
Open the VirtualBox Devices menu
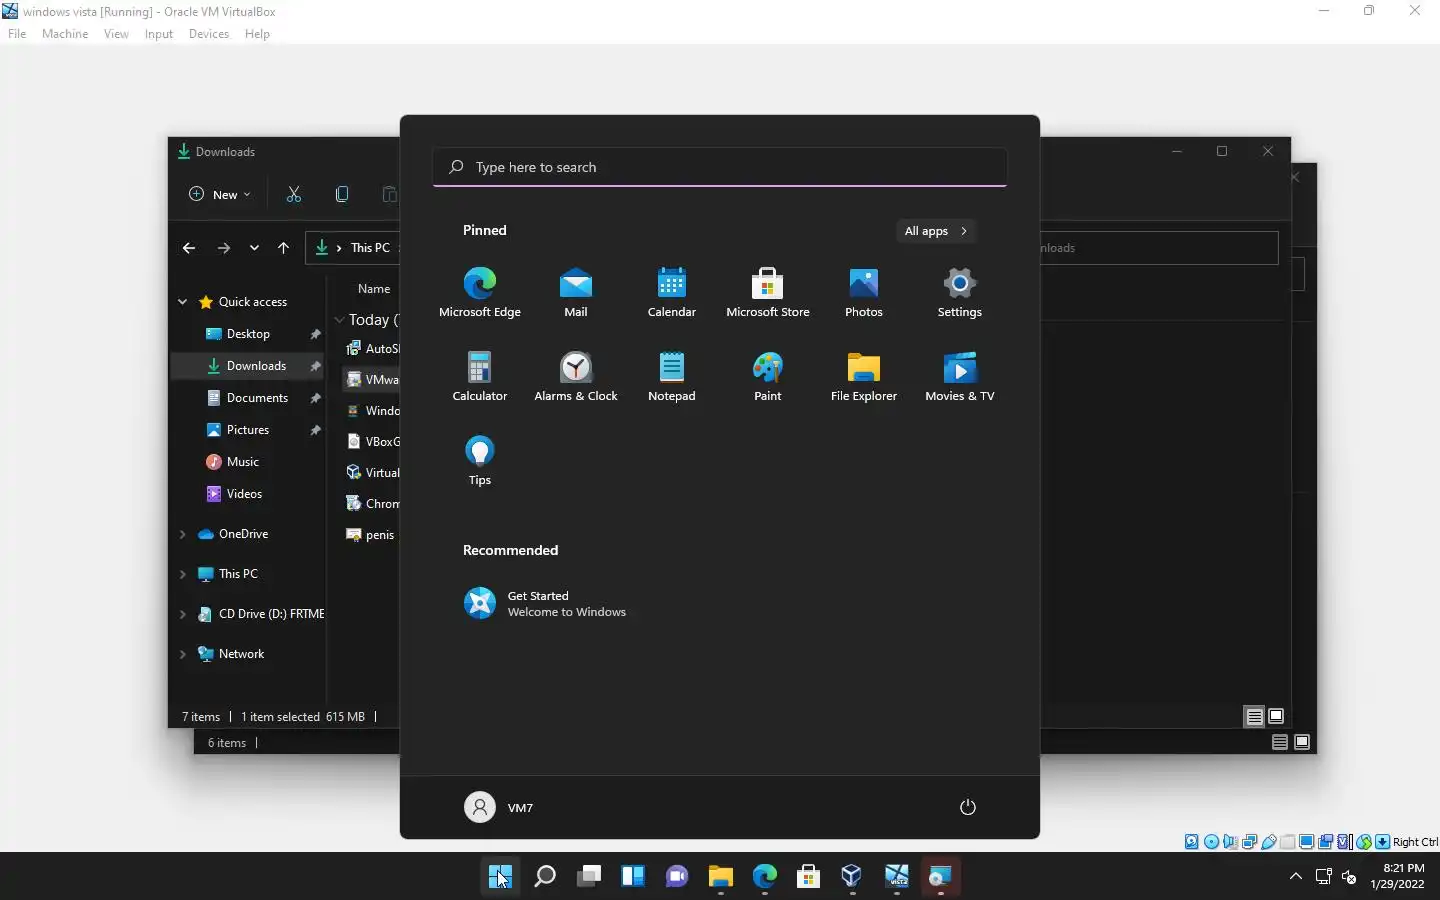(208, 34)
